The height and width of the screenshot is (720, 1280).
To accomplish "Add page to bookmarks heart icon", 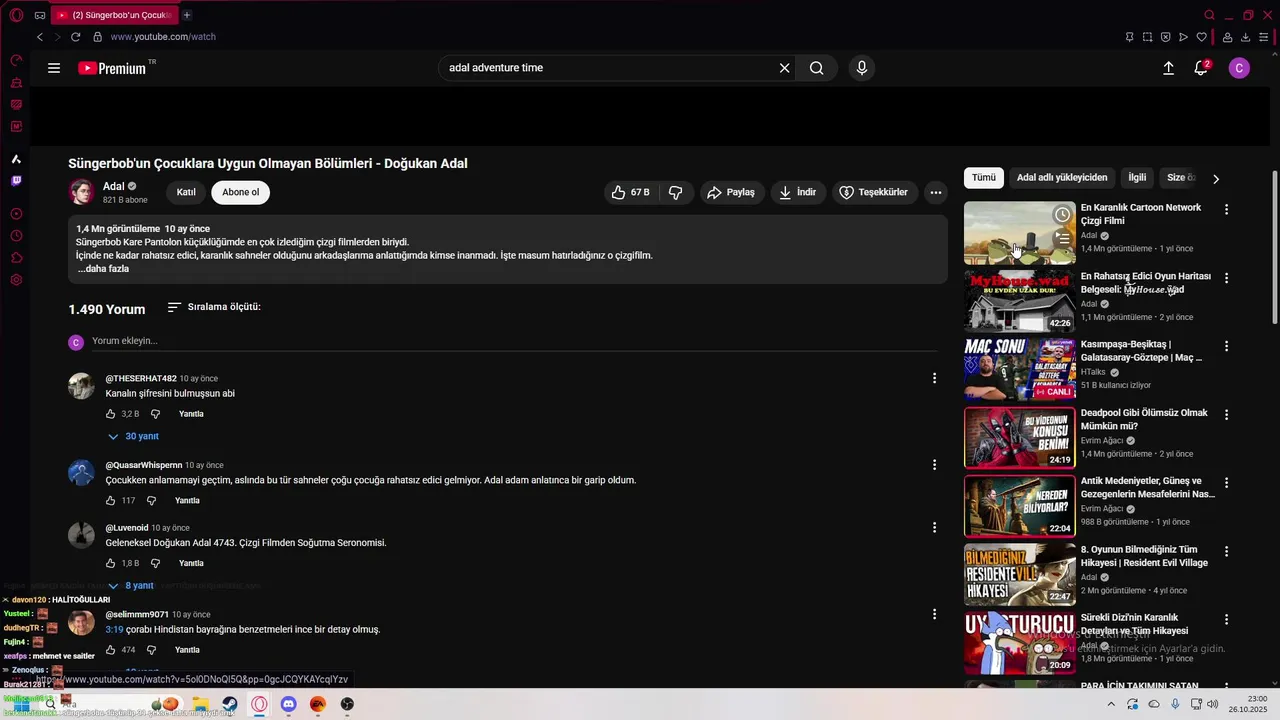I will pyautogui.click(x=1201, y=37).
